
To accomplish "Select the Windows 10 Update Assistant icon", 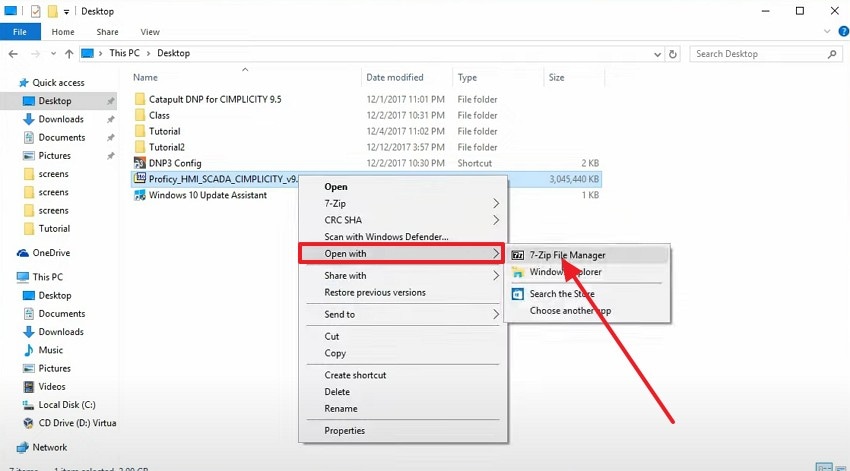I will 140,195.
